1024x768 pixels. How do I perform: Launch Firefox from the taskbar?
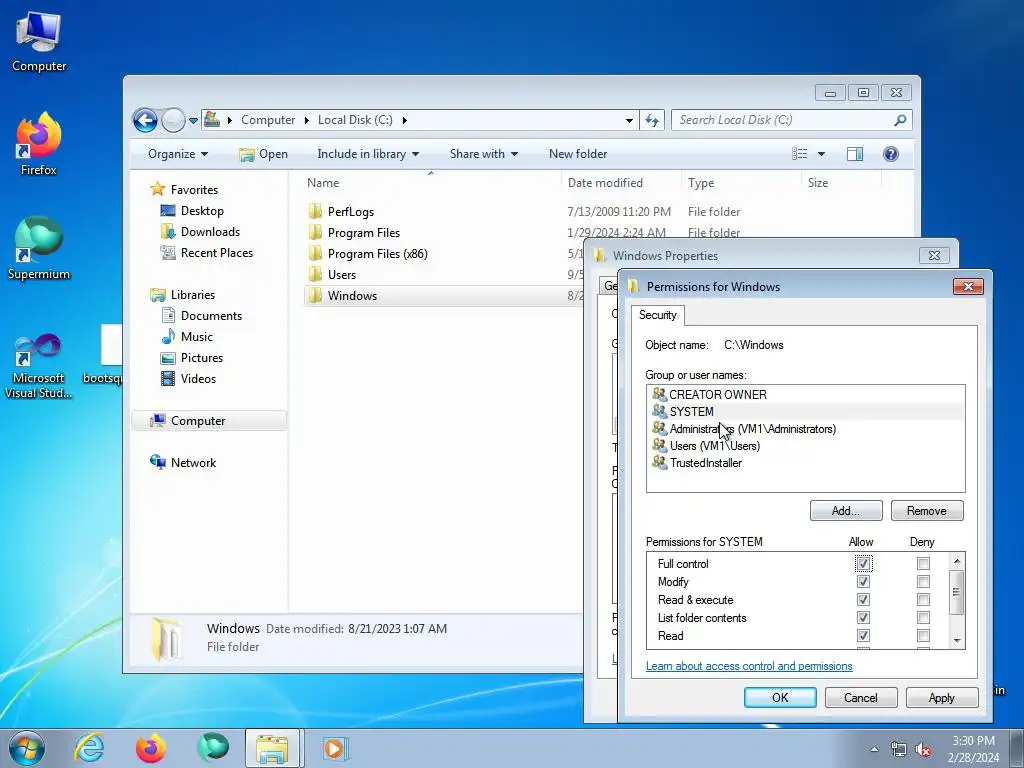150,748
